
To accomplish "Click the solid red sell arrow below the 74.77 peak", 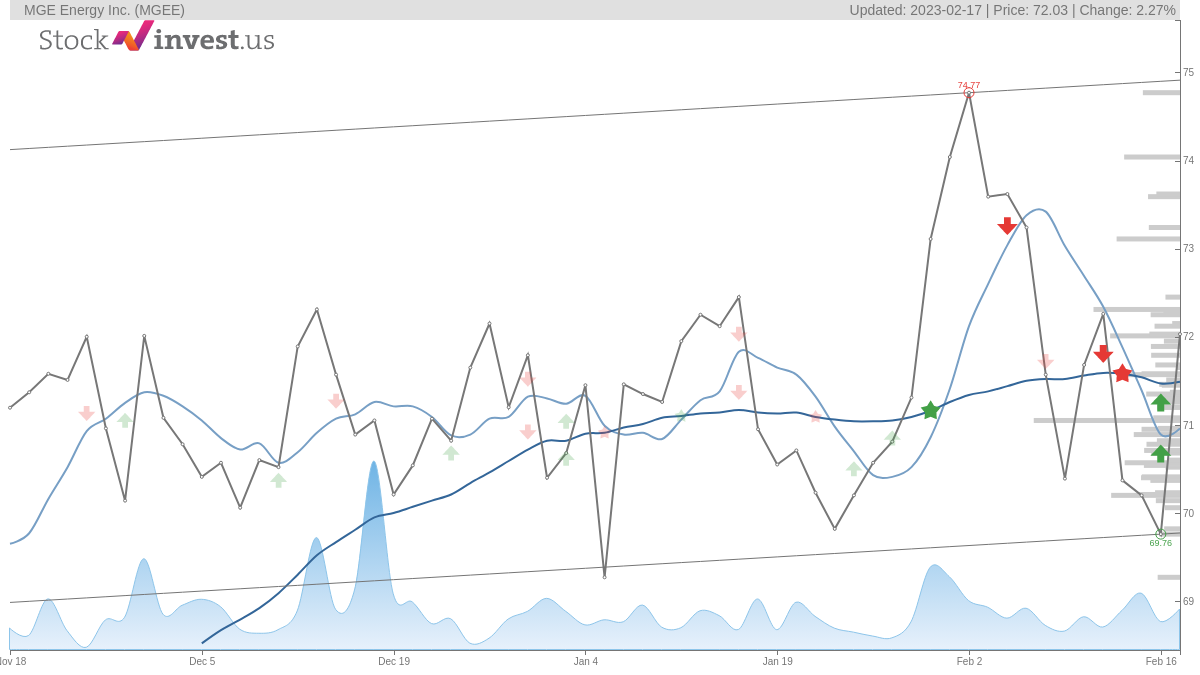I will [x=1007, y=226].
